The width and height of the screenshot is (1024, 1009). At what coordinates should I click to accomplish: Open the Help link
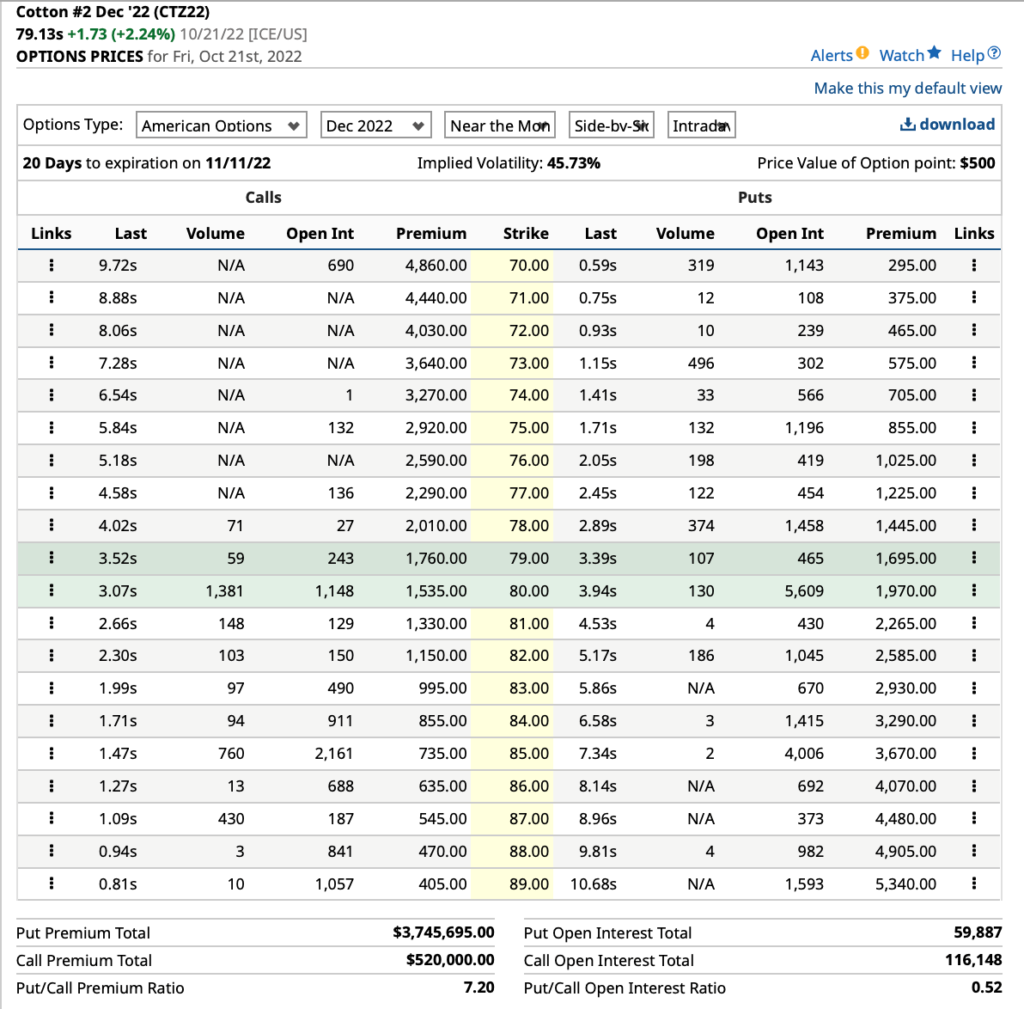pyautogui.click(x=975, y=56)
